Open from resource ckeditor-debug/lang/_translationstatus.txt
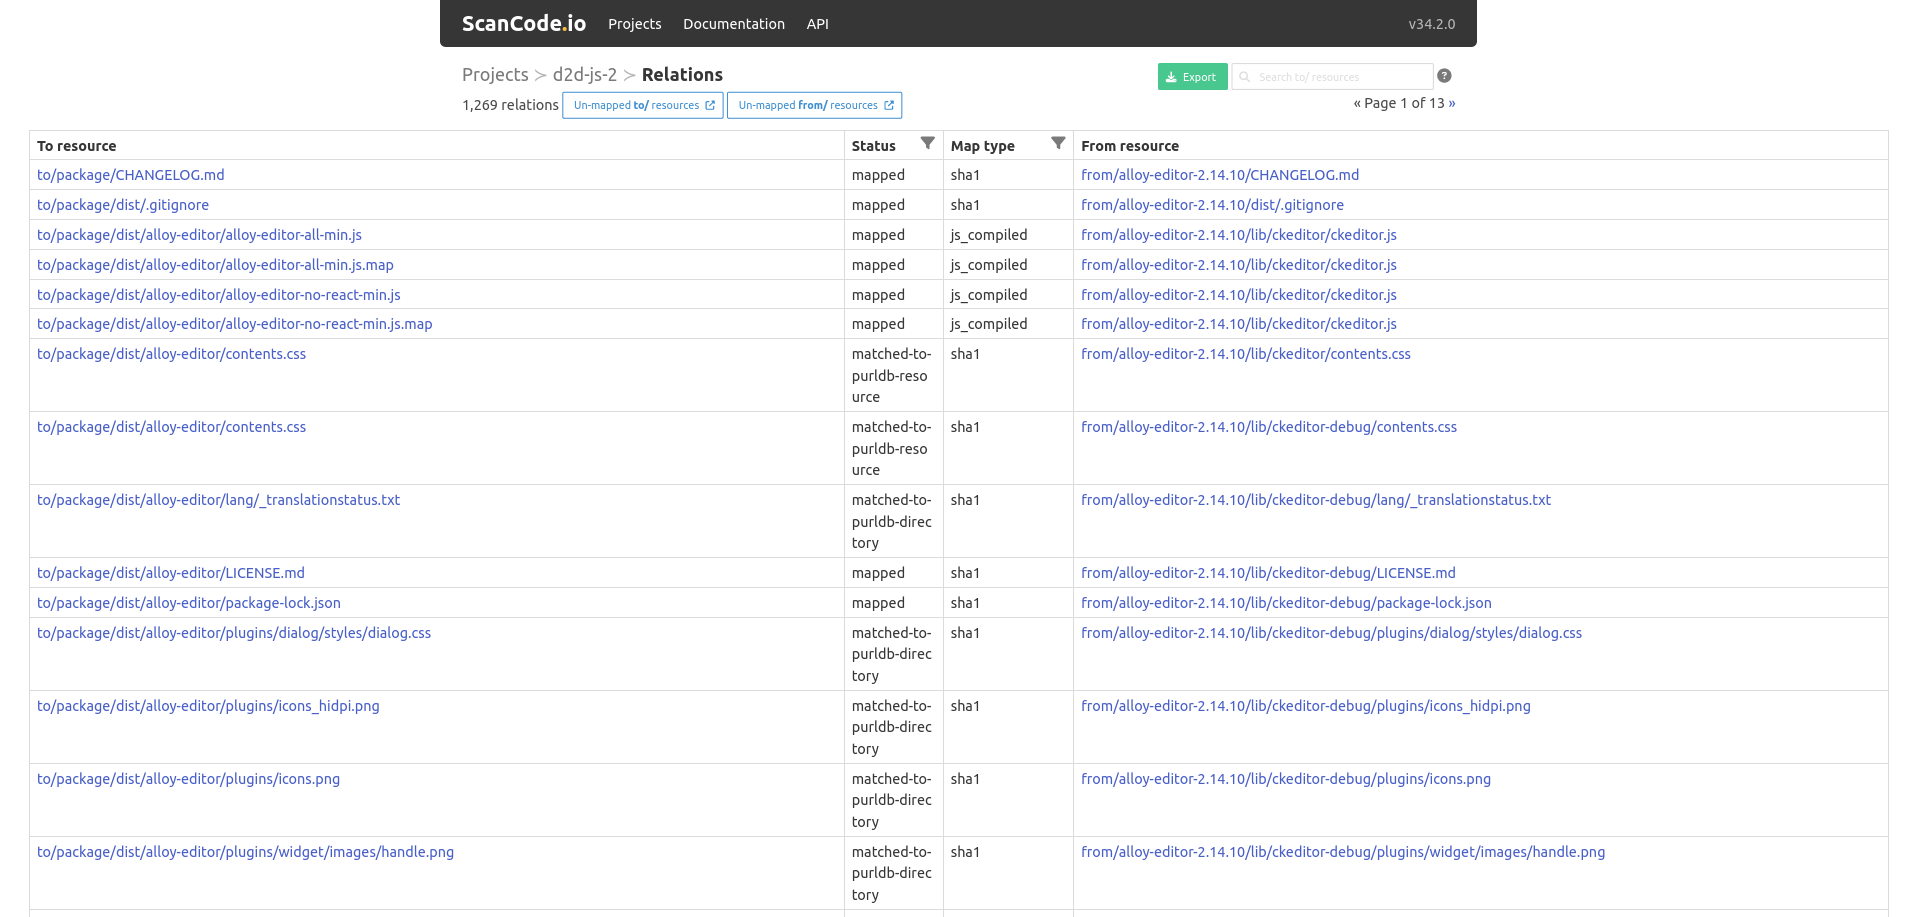This screenshot has width=1908, height=917. click(1316, 500)
